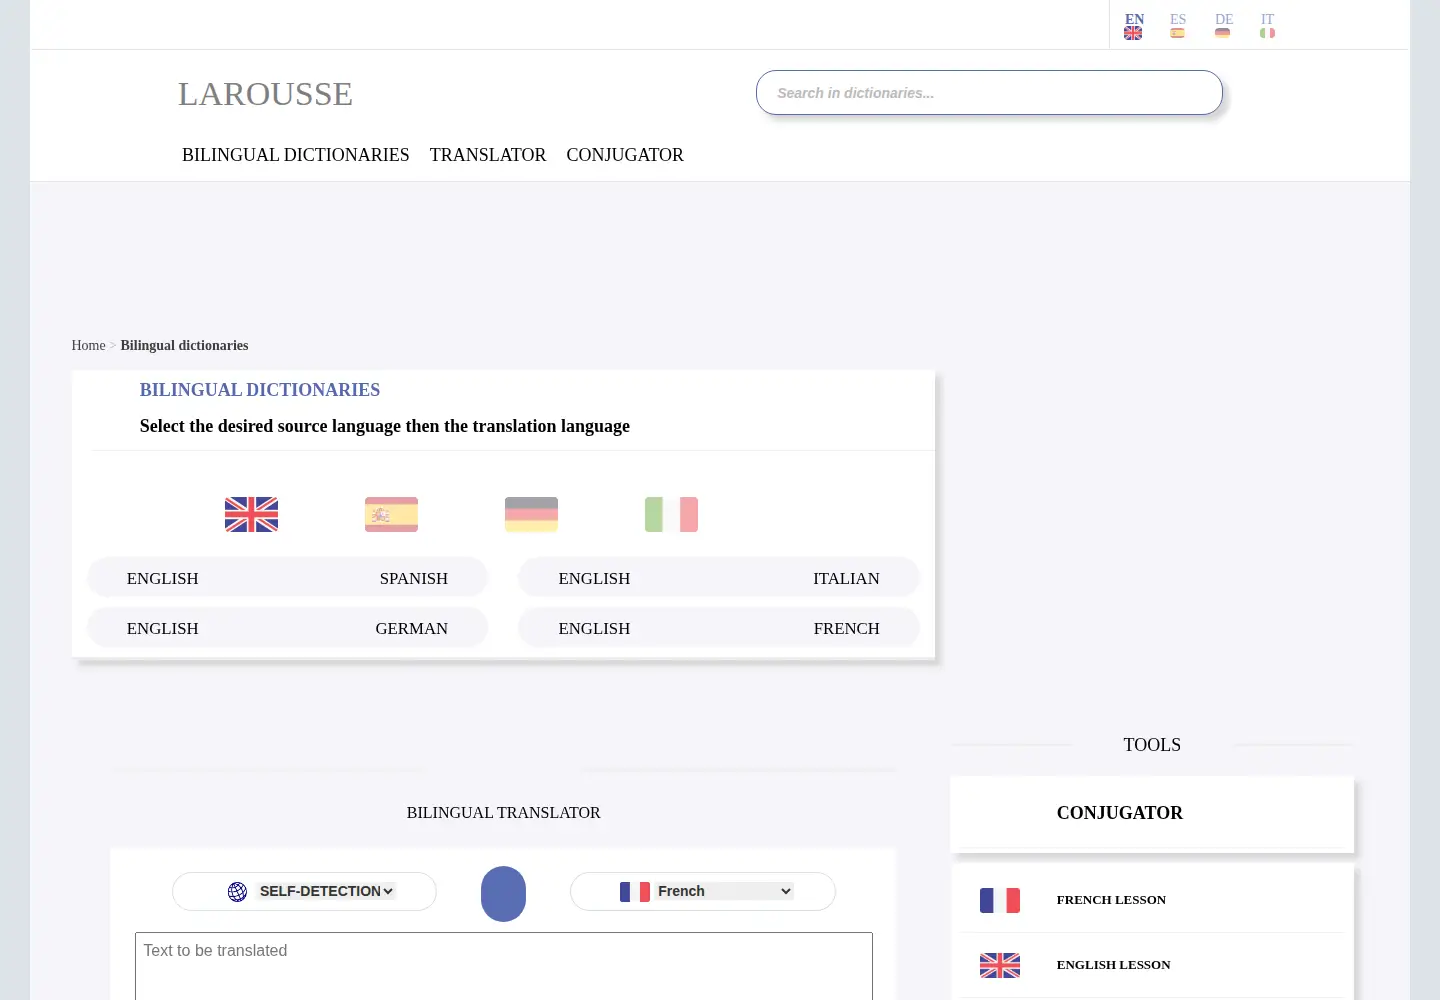Open the French Lesson link
1440x1000 pixels.
[1111, 900]
